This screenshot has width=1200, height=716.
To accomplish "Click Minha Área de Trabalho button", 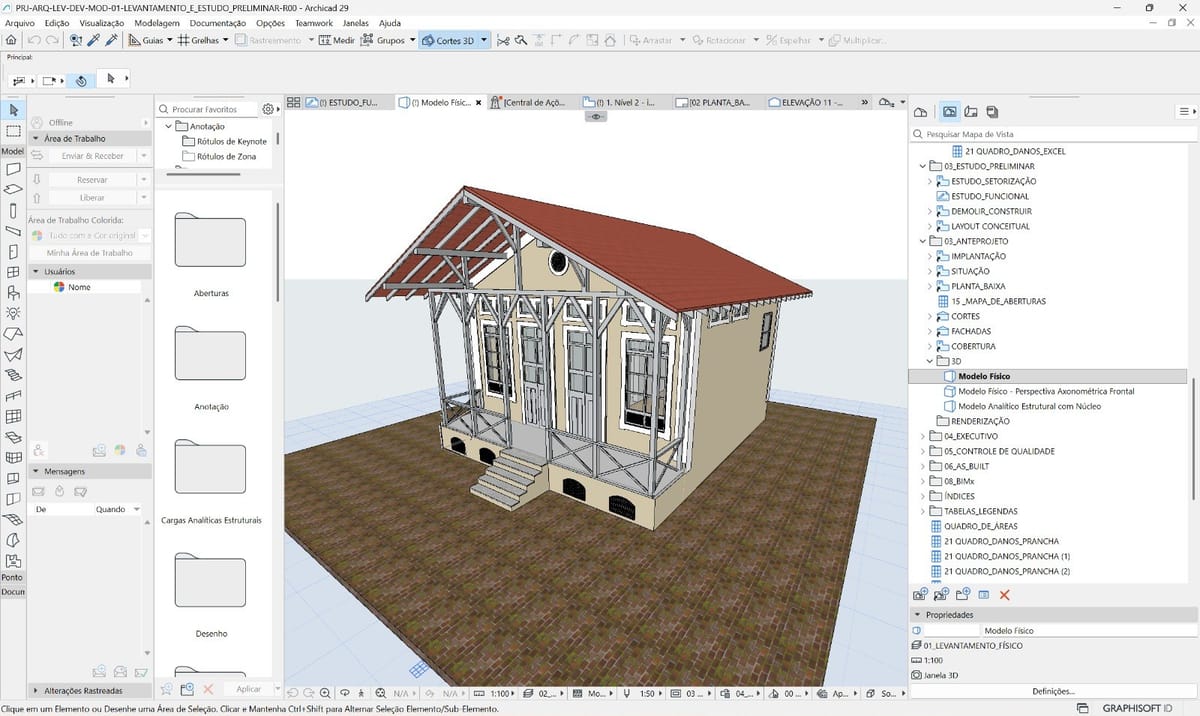I will (x=90, y=253).
